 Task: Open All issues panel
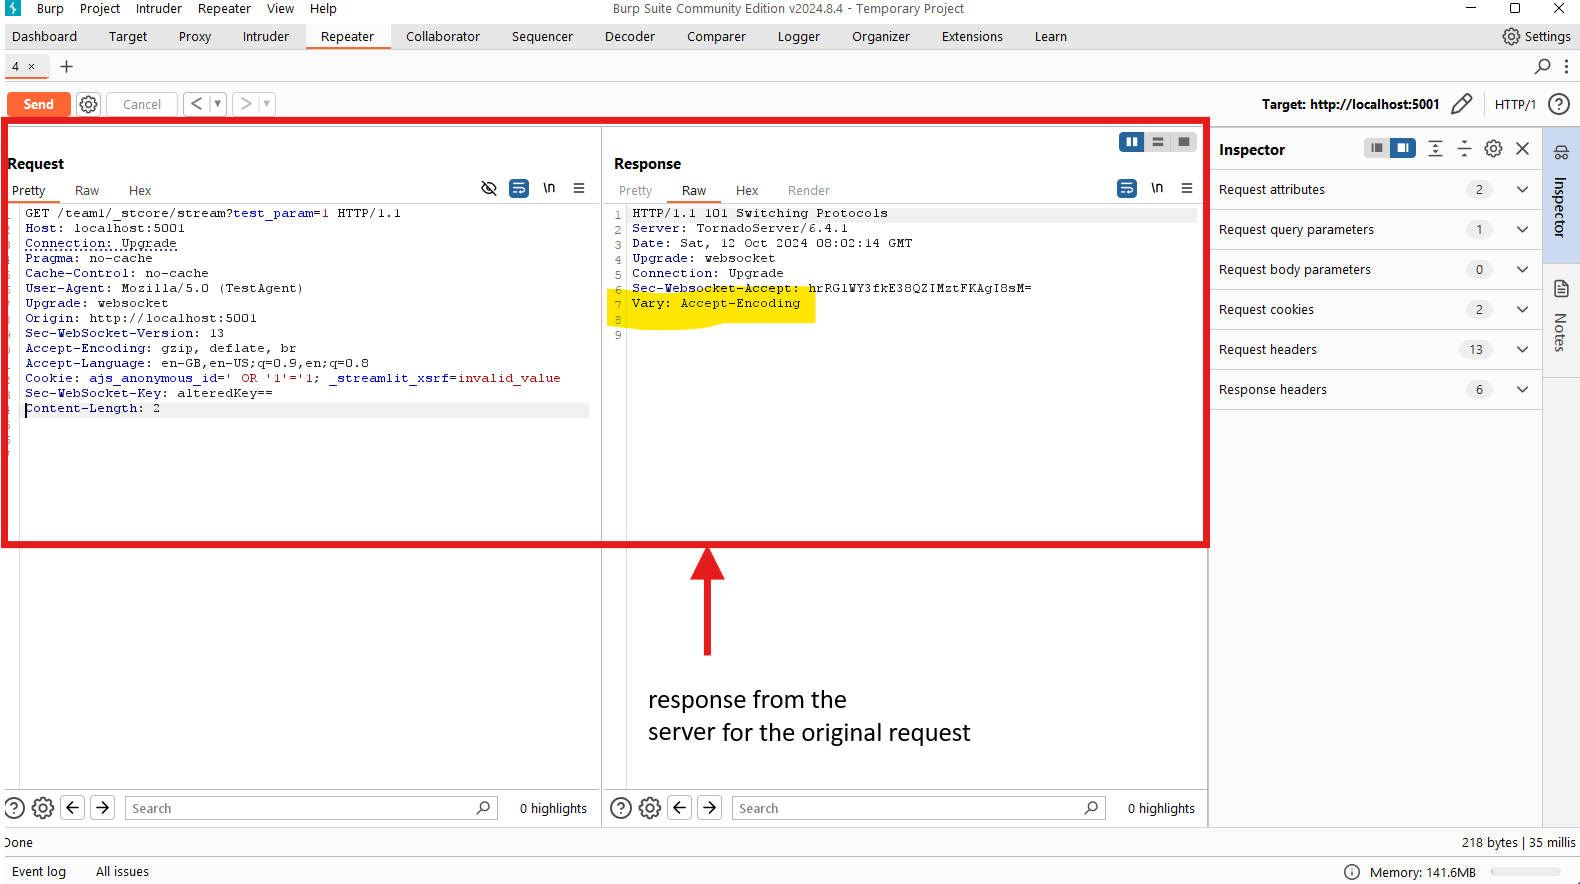pyautogui.click(x=122, y=872)
